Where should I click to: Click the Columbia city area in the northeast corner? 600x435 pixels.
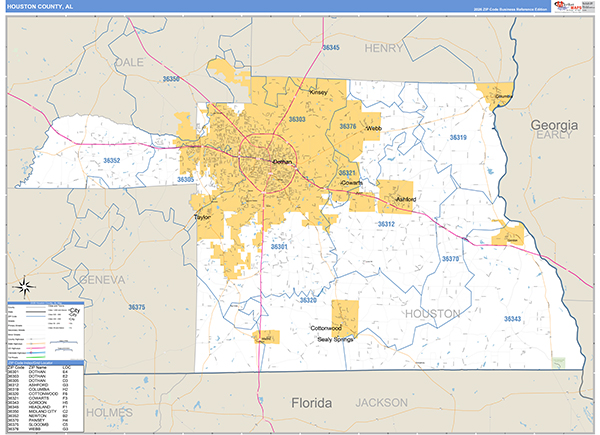click(495, 96)
